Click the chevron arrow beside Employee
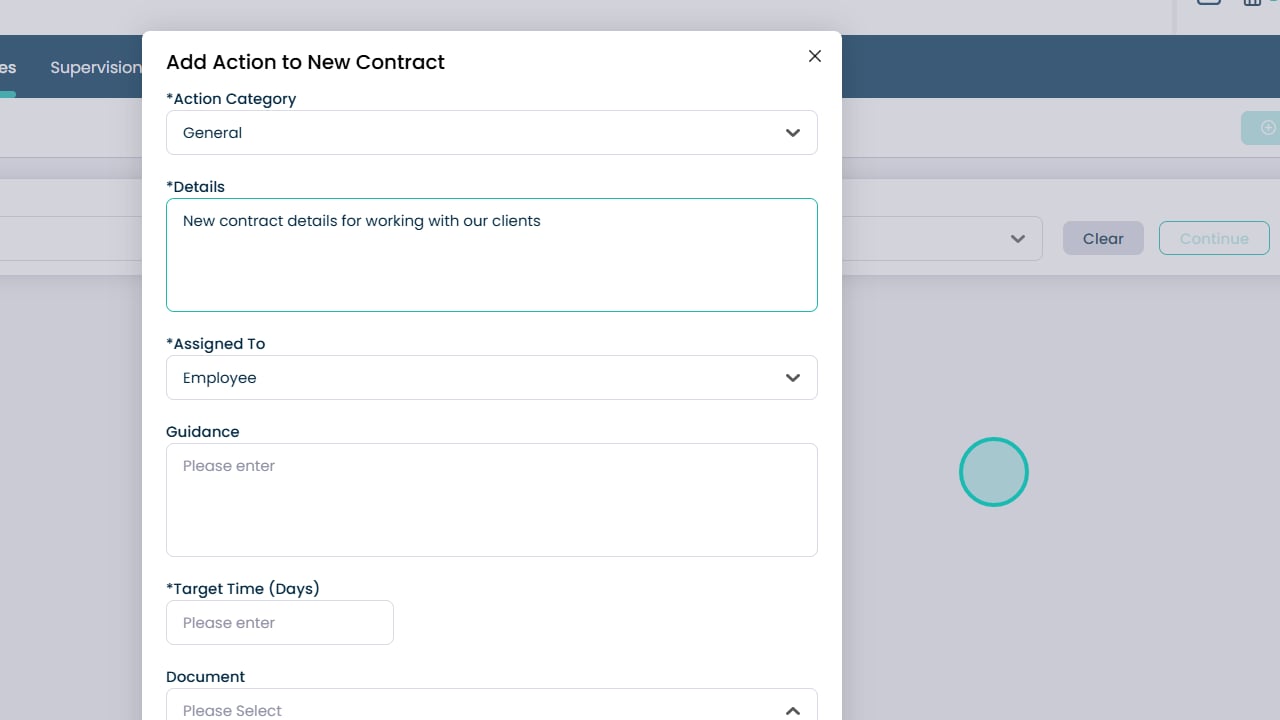 [x=793, y=378]
